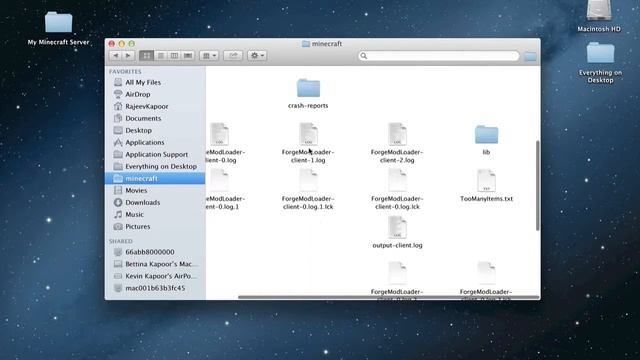The width and height of the screenshot is (640, 360).
Task: Select shared computer 66abb8000000
Action: (155, 252)
